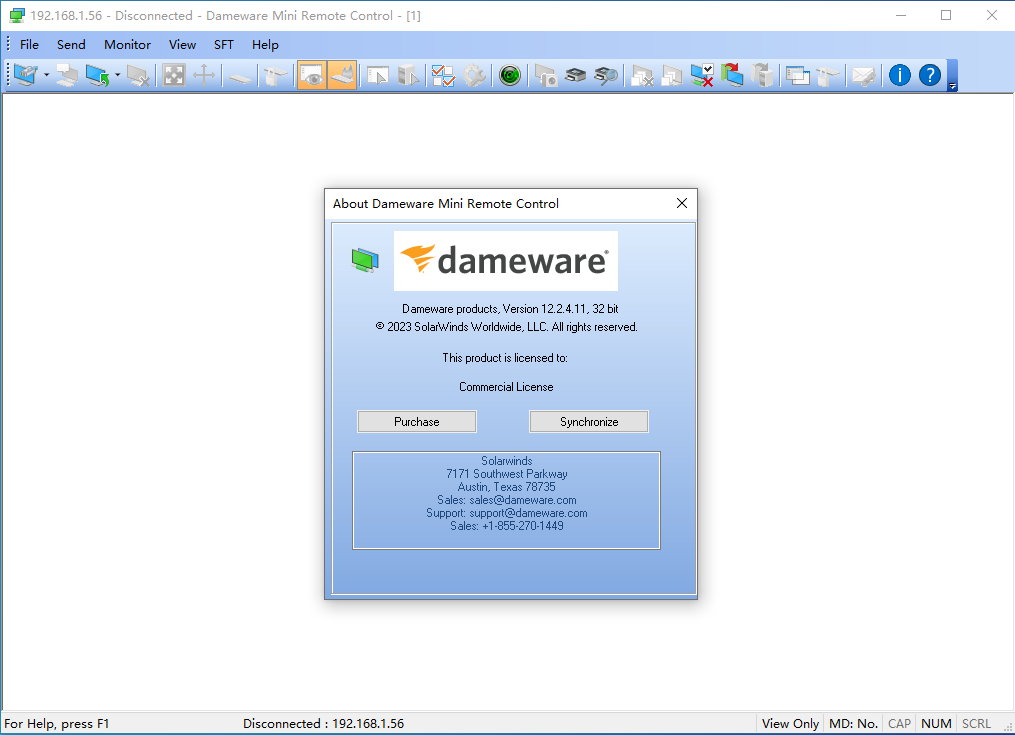Click the screenshot camera icon
The width and height of the screenshot is (1015, 735).
point(546,75)
